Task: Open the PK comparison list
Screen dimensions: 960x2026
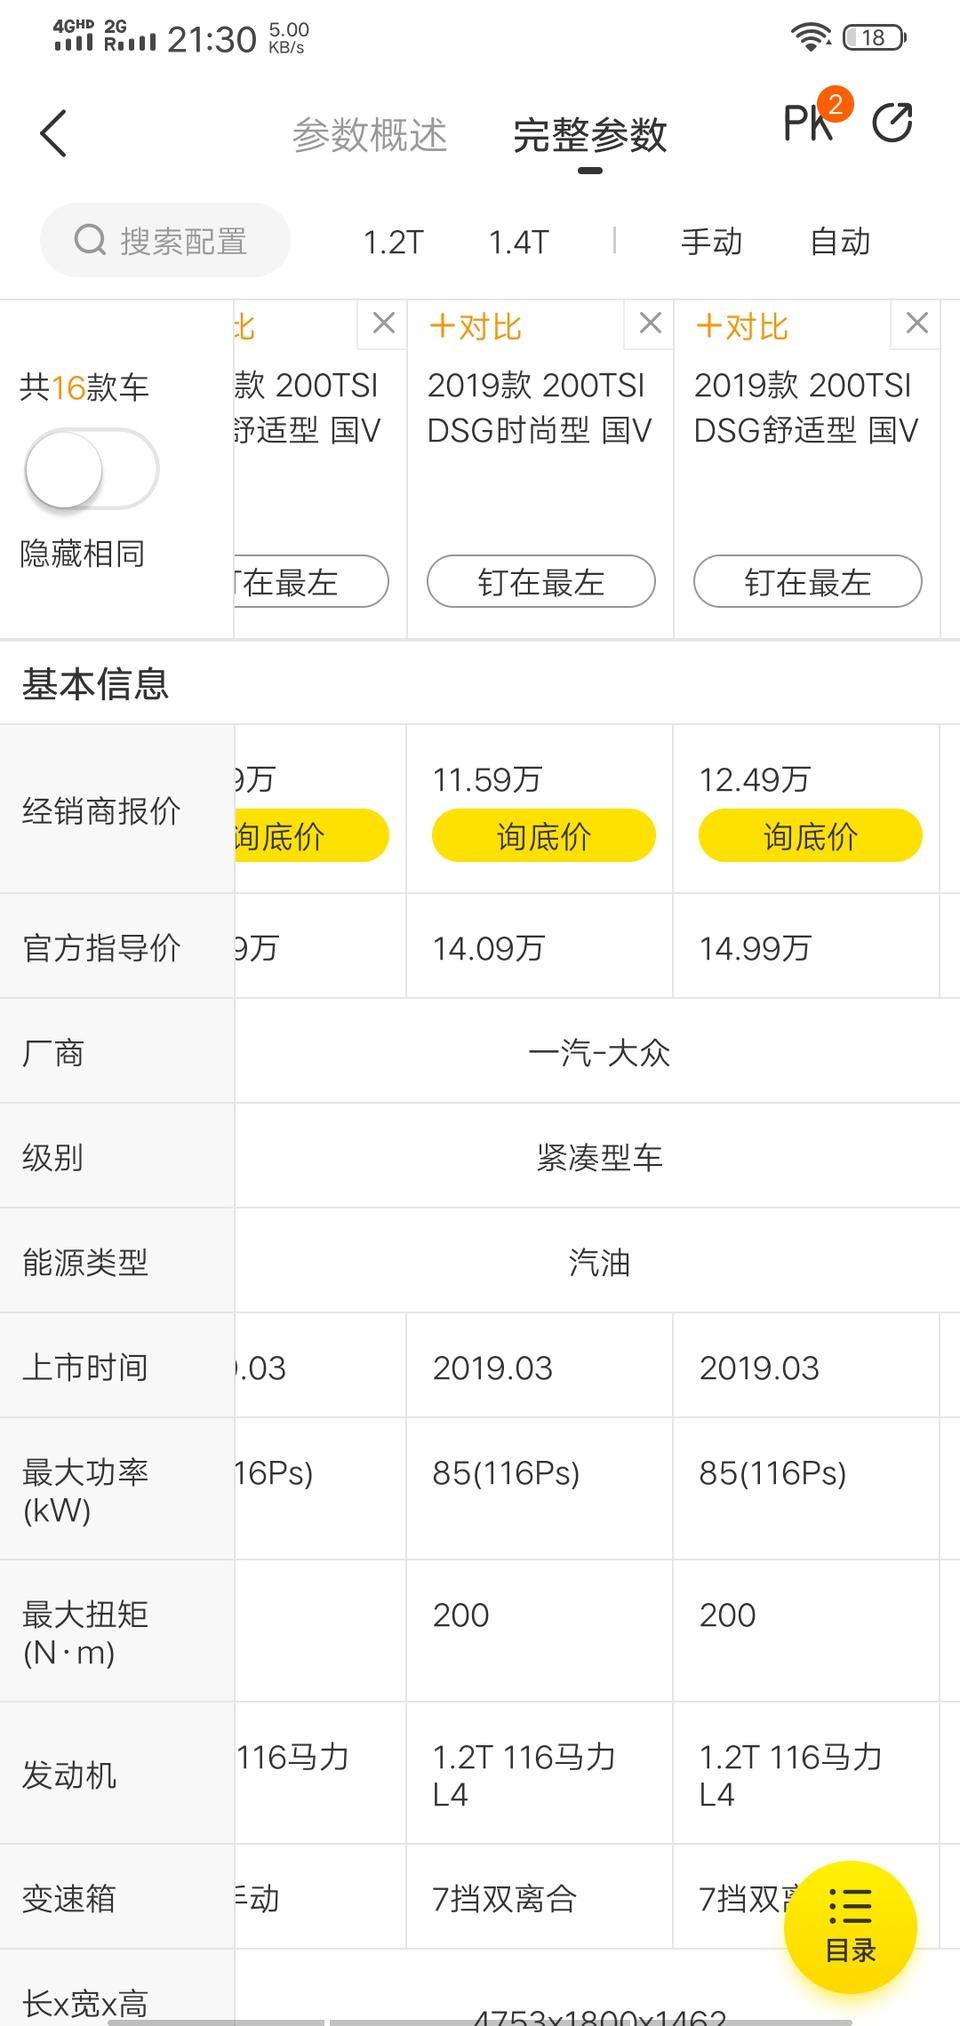Action: coord(815,119)
